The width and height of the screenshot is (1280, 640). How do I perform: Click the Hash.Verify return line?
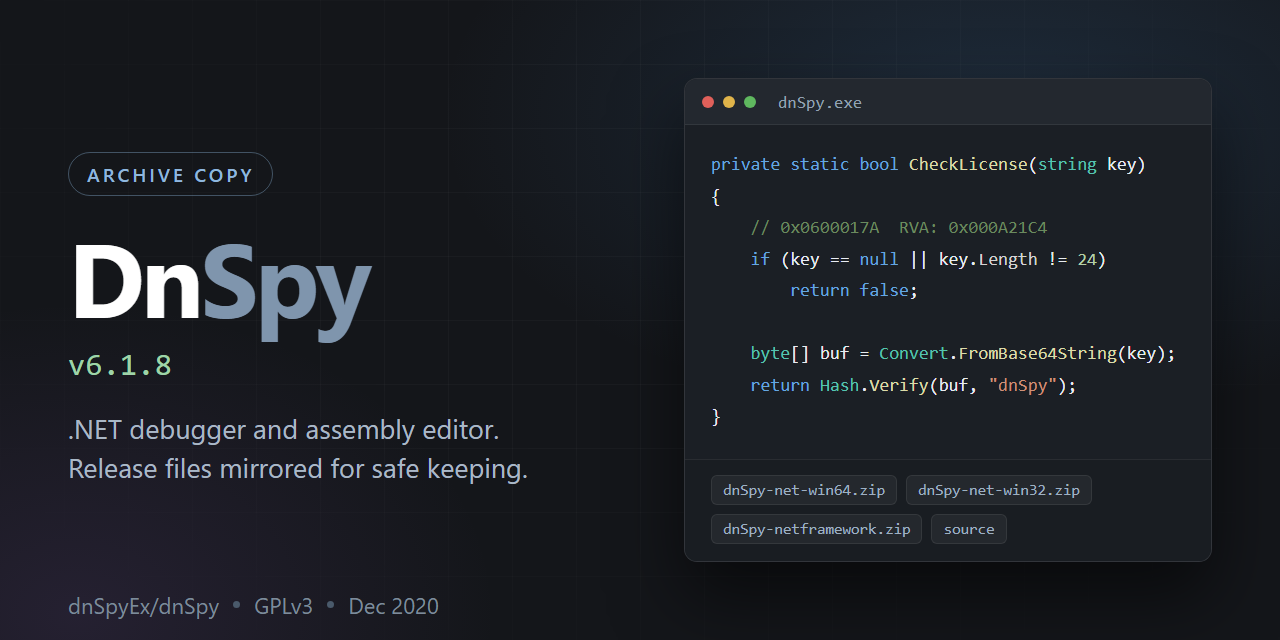click(913, 385)
